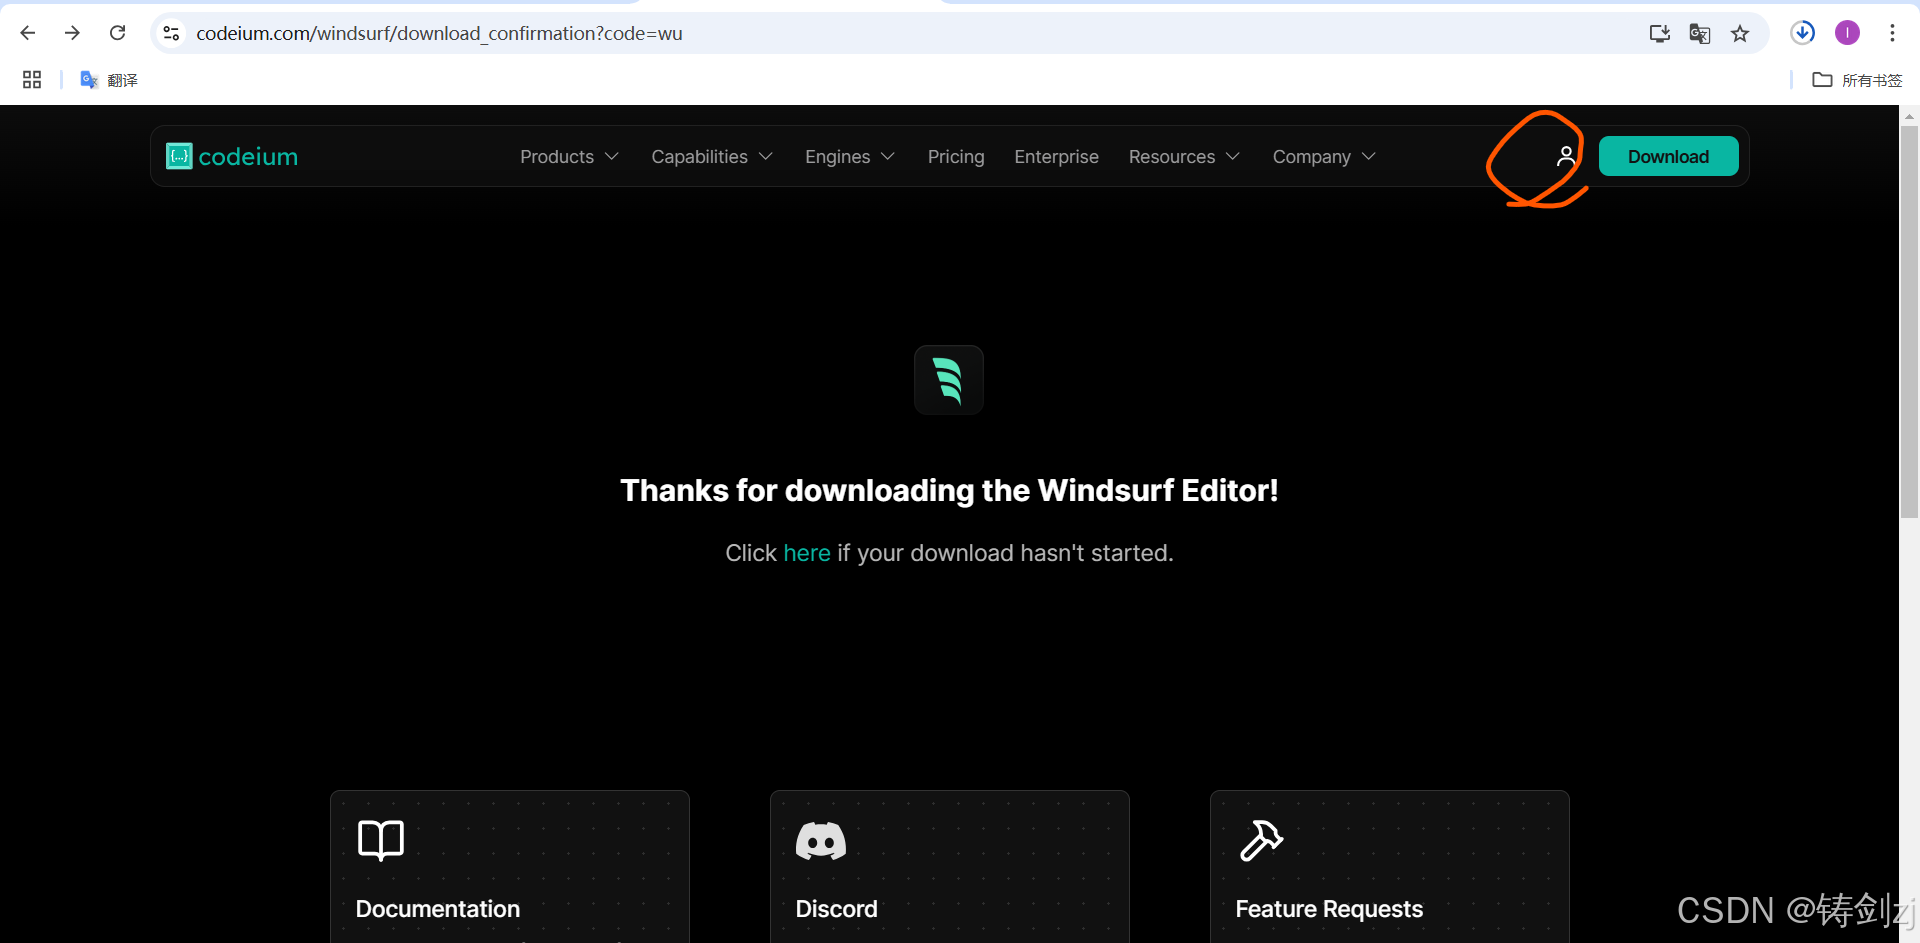1920x943 pixels.
Task: Open the apps grid in bookmarks bar
Action: 32,80
